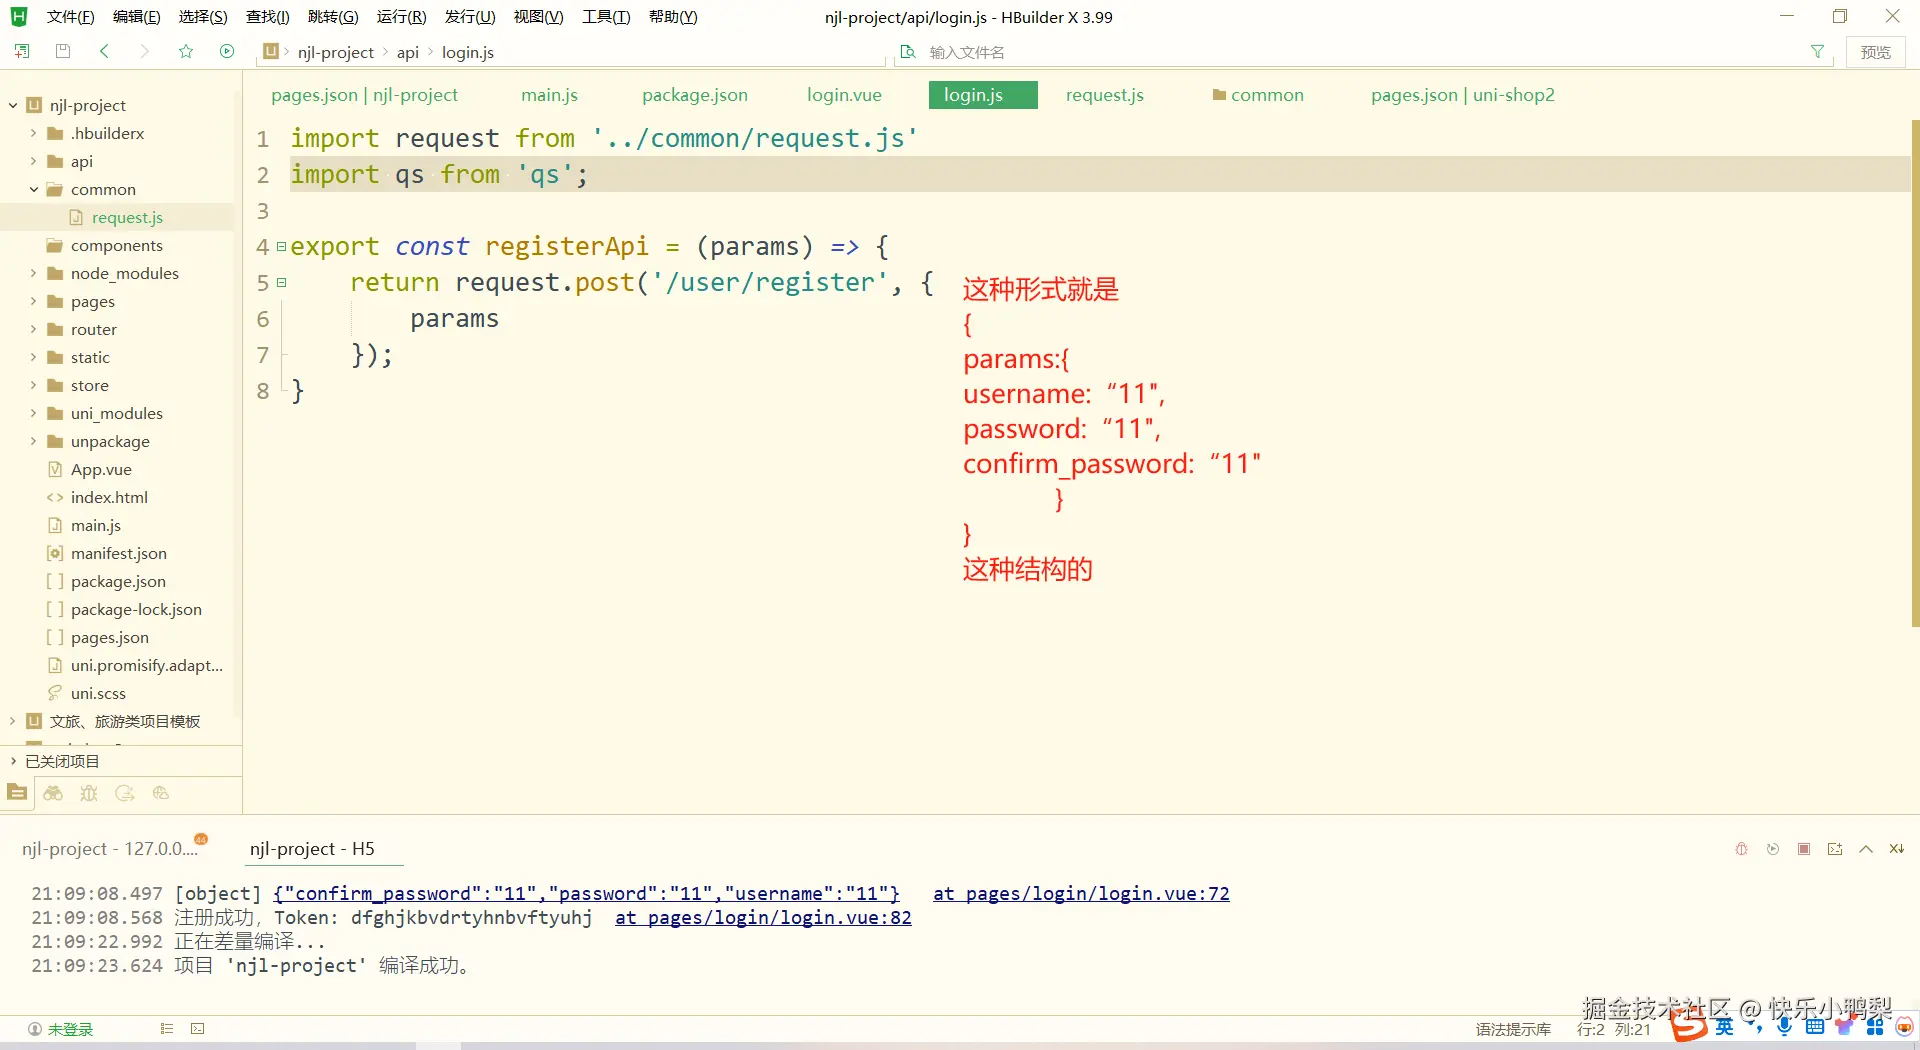Open the login.vue:82 console link
The height and width of the screenshot is (1050, 1920).
click(x=763, y=917)
